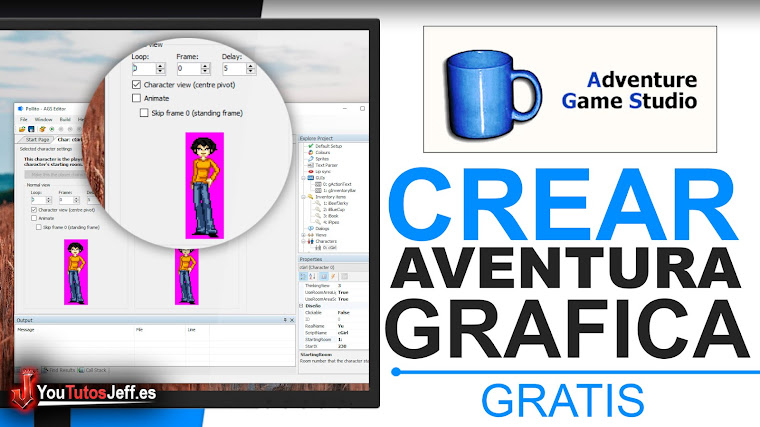Close the Output panel
760x427 pixels.
click(292, 320)
